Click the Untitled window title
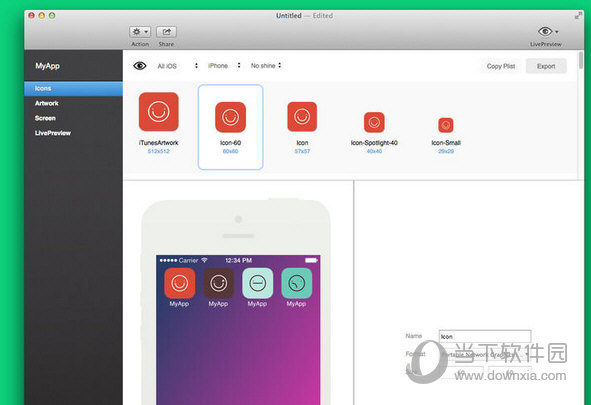The image size is (591, 405). pyautogui.click(x=289, y=16)
